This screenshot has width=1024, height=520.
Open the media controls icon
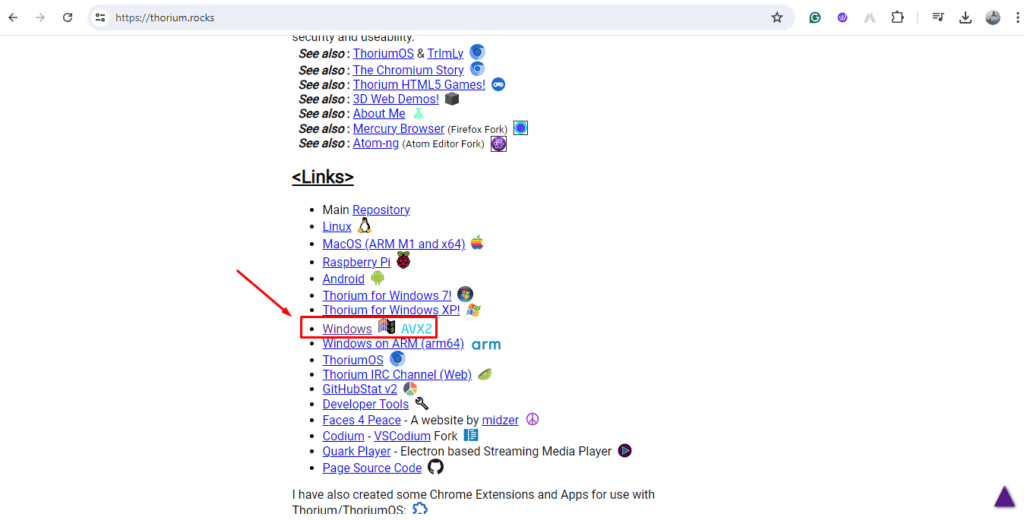coord(938,18)
